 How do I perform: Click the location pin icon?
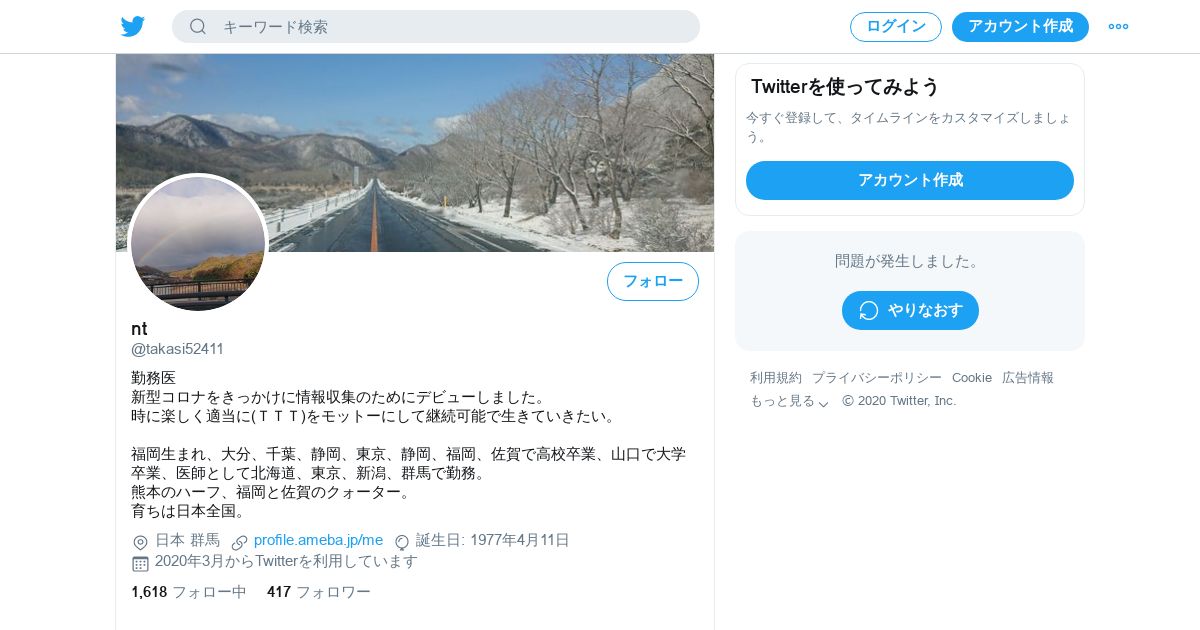coord(140,542)
